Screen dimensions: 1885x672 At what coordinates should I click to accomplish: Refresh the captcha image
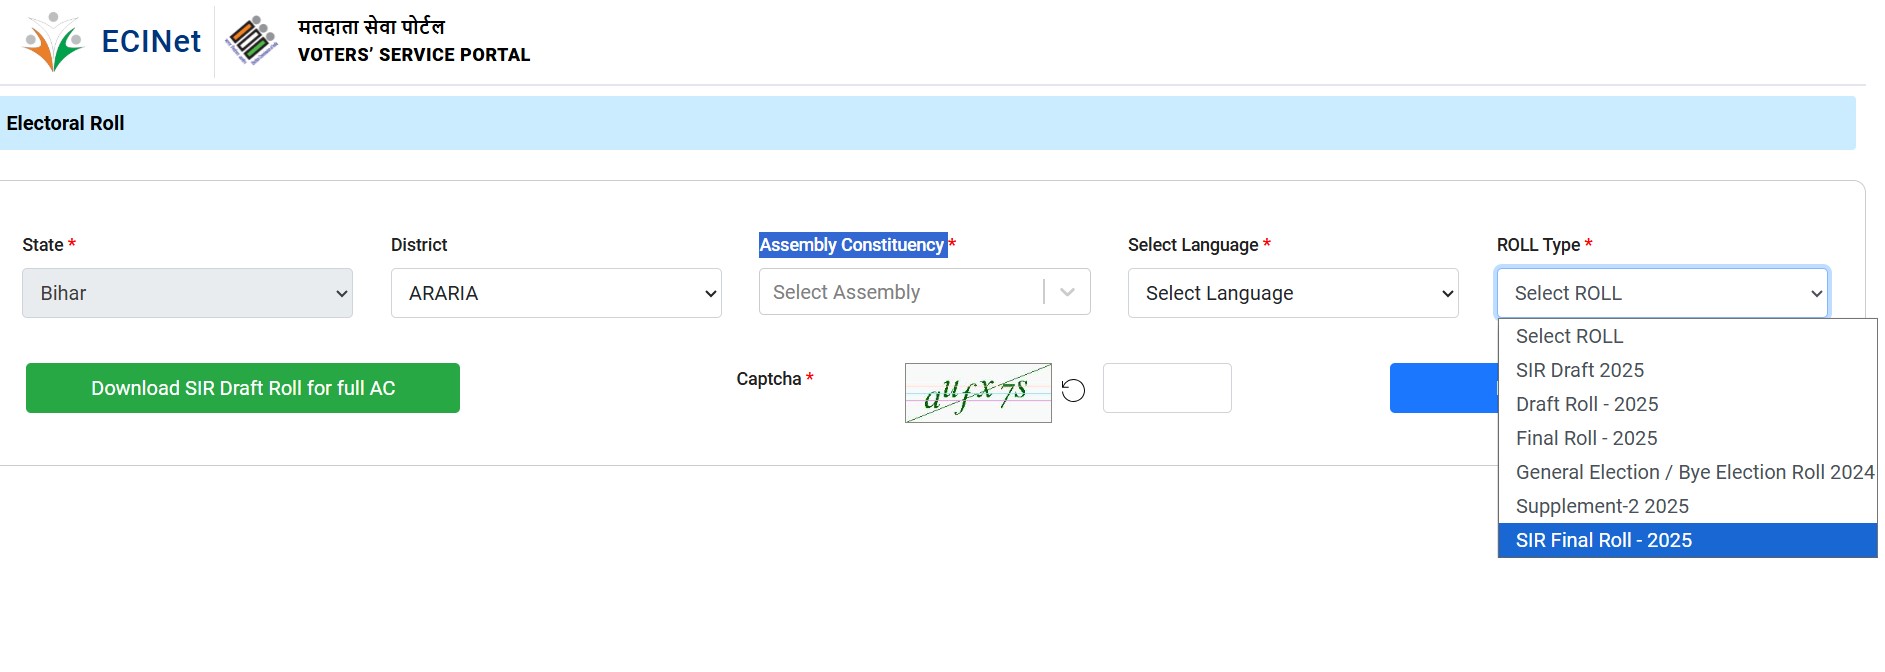pos(1073,390)
